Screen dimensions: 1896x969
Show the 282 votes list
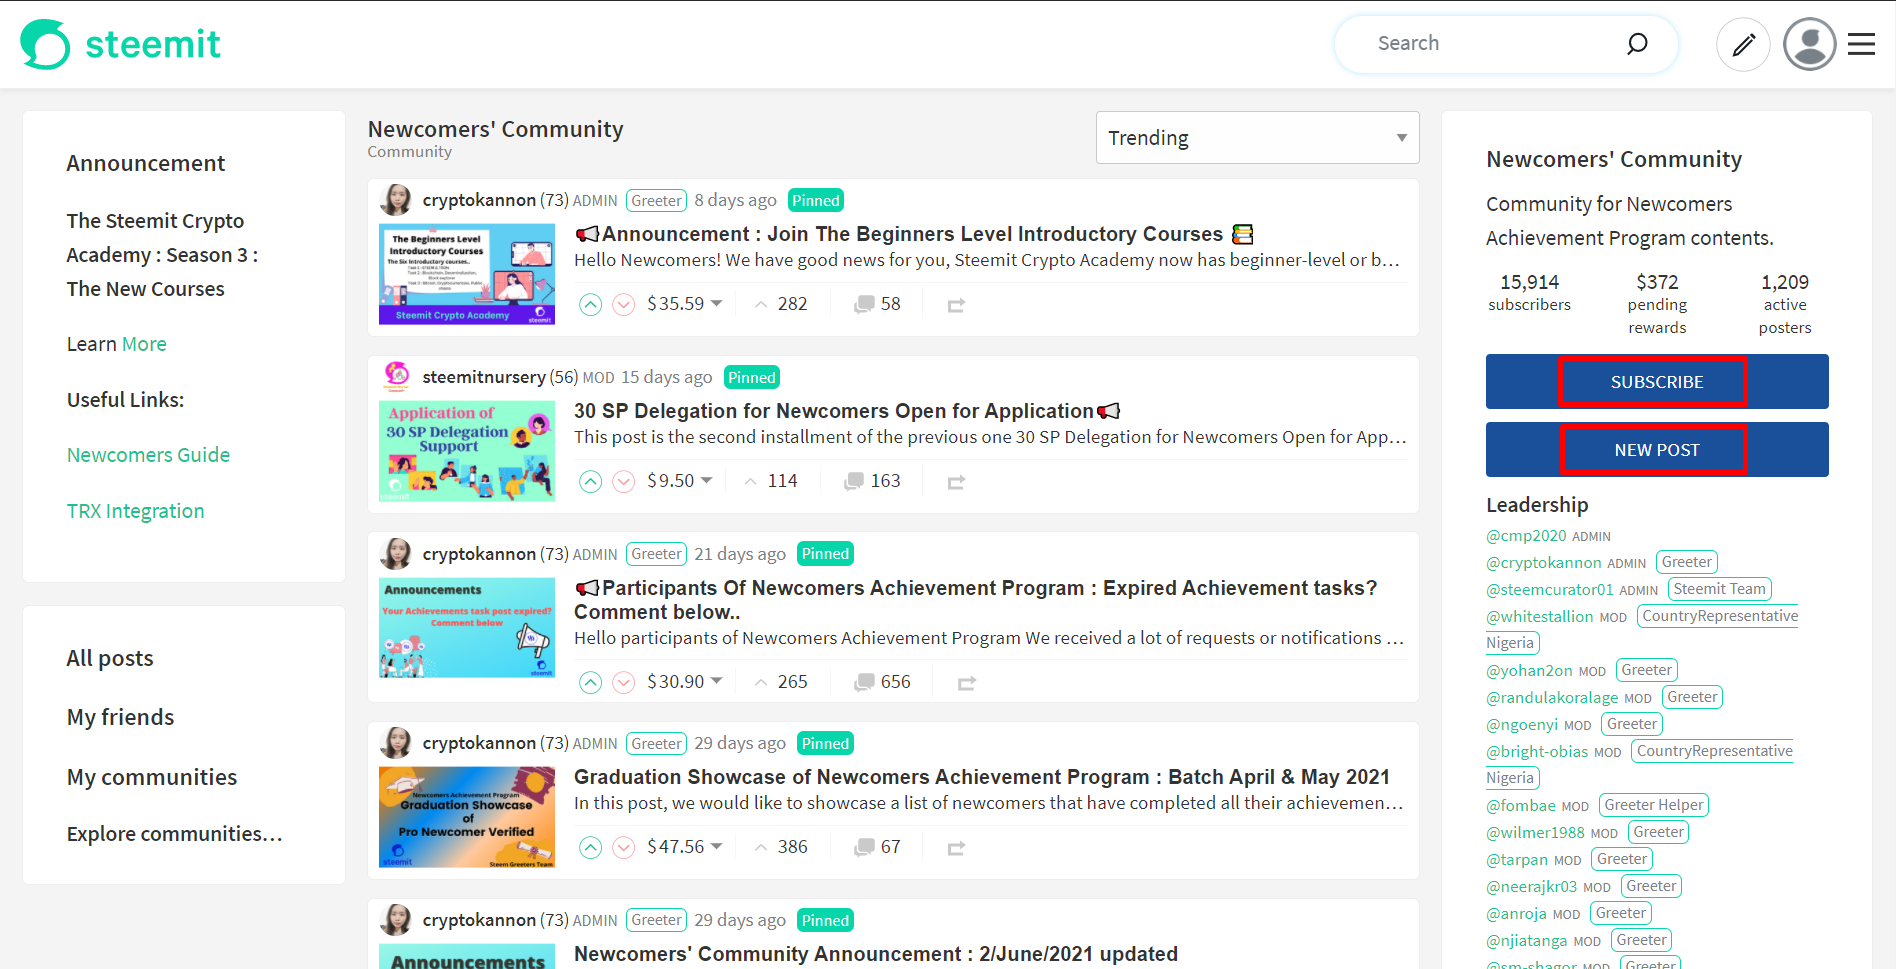click(781, 304)
